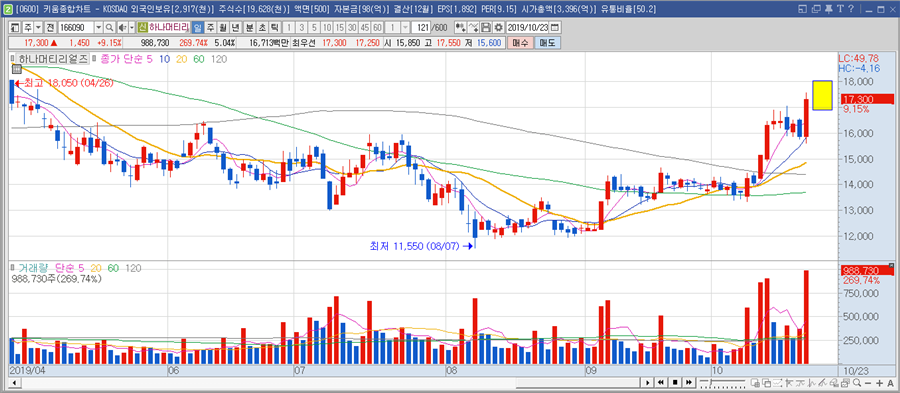900x393 pixels.
Task: Click the A auto-scale icon at bottom
Action: tap(890, 383)
